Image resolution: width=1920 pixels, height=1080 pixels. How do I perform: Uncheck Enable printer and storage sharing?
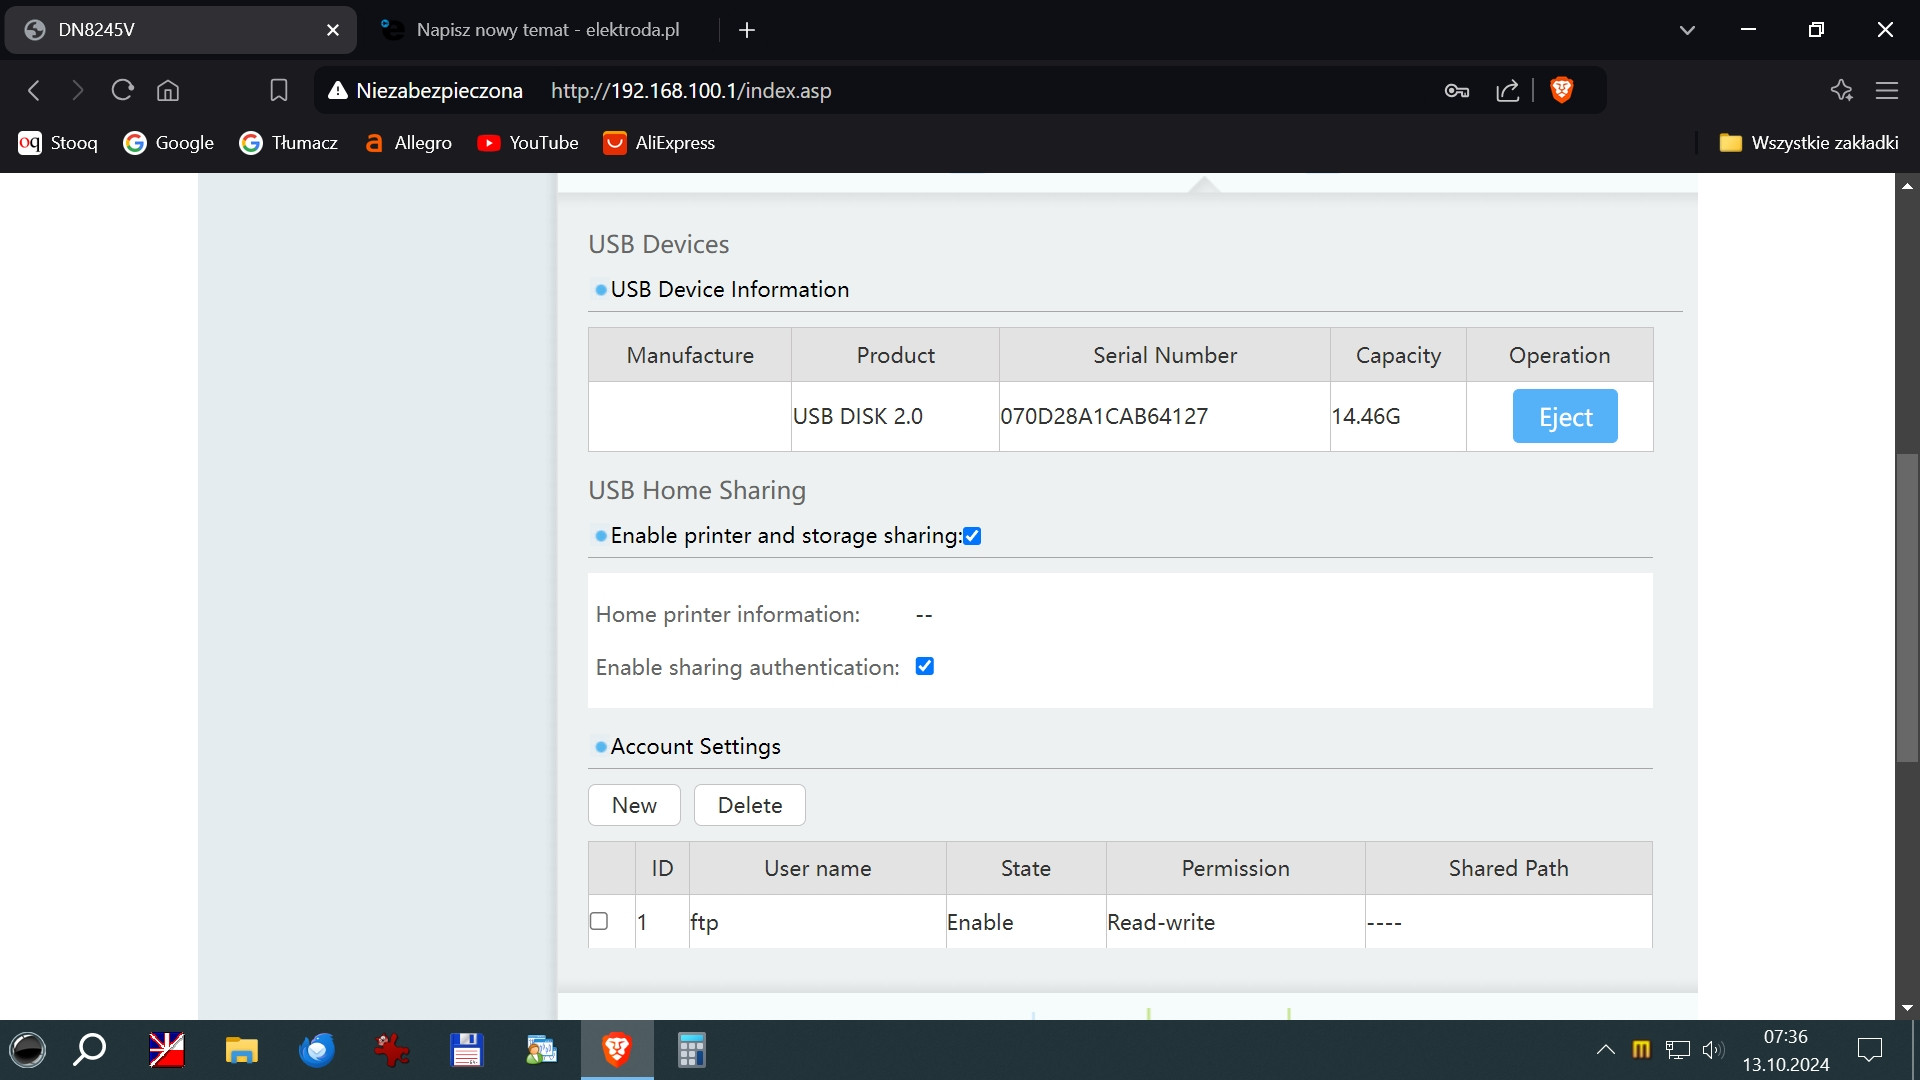click(971, 535)
